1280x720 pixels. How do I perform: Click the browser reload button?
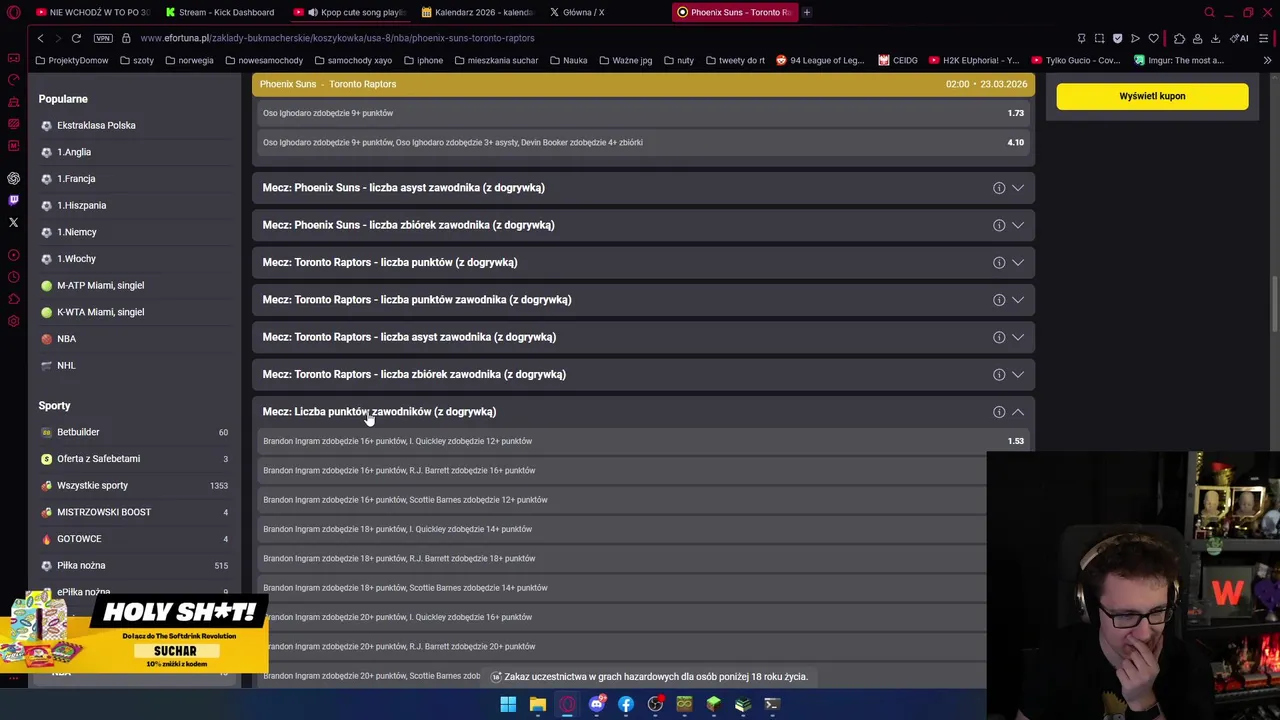tap(76, 38)
